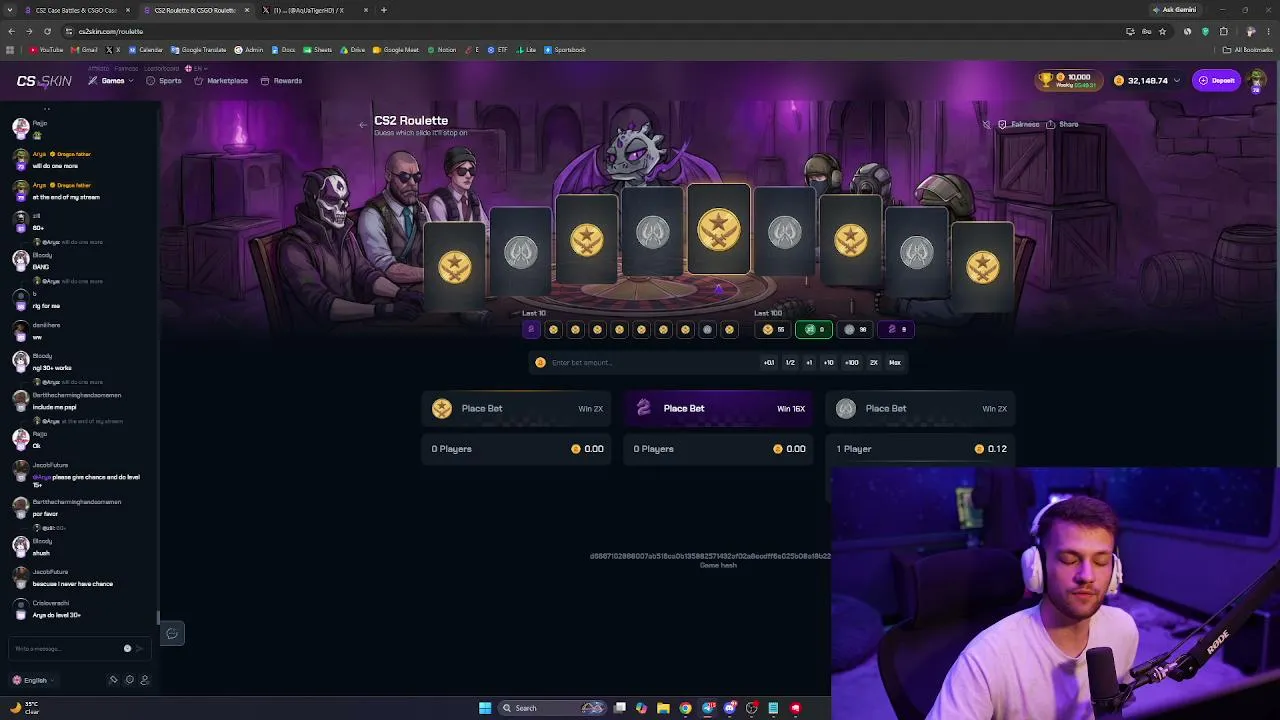Expand the 32,148.74 balance dropdown
Image resolution: width=1280 pixels, height=720 pixels.
[x=1146, y=81]
